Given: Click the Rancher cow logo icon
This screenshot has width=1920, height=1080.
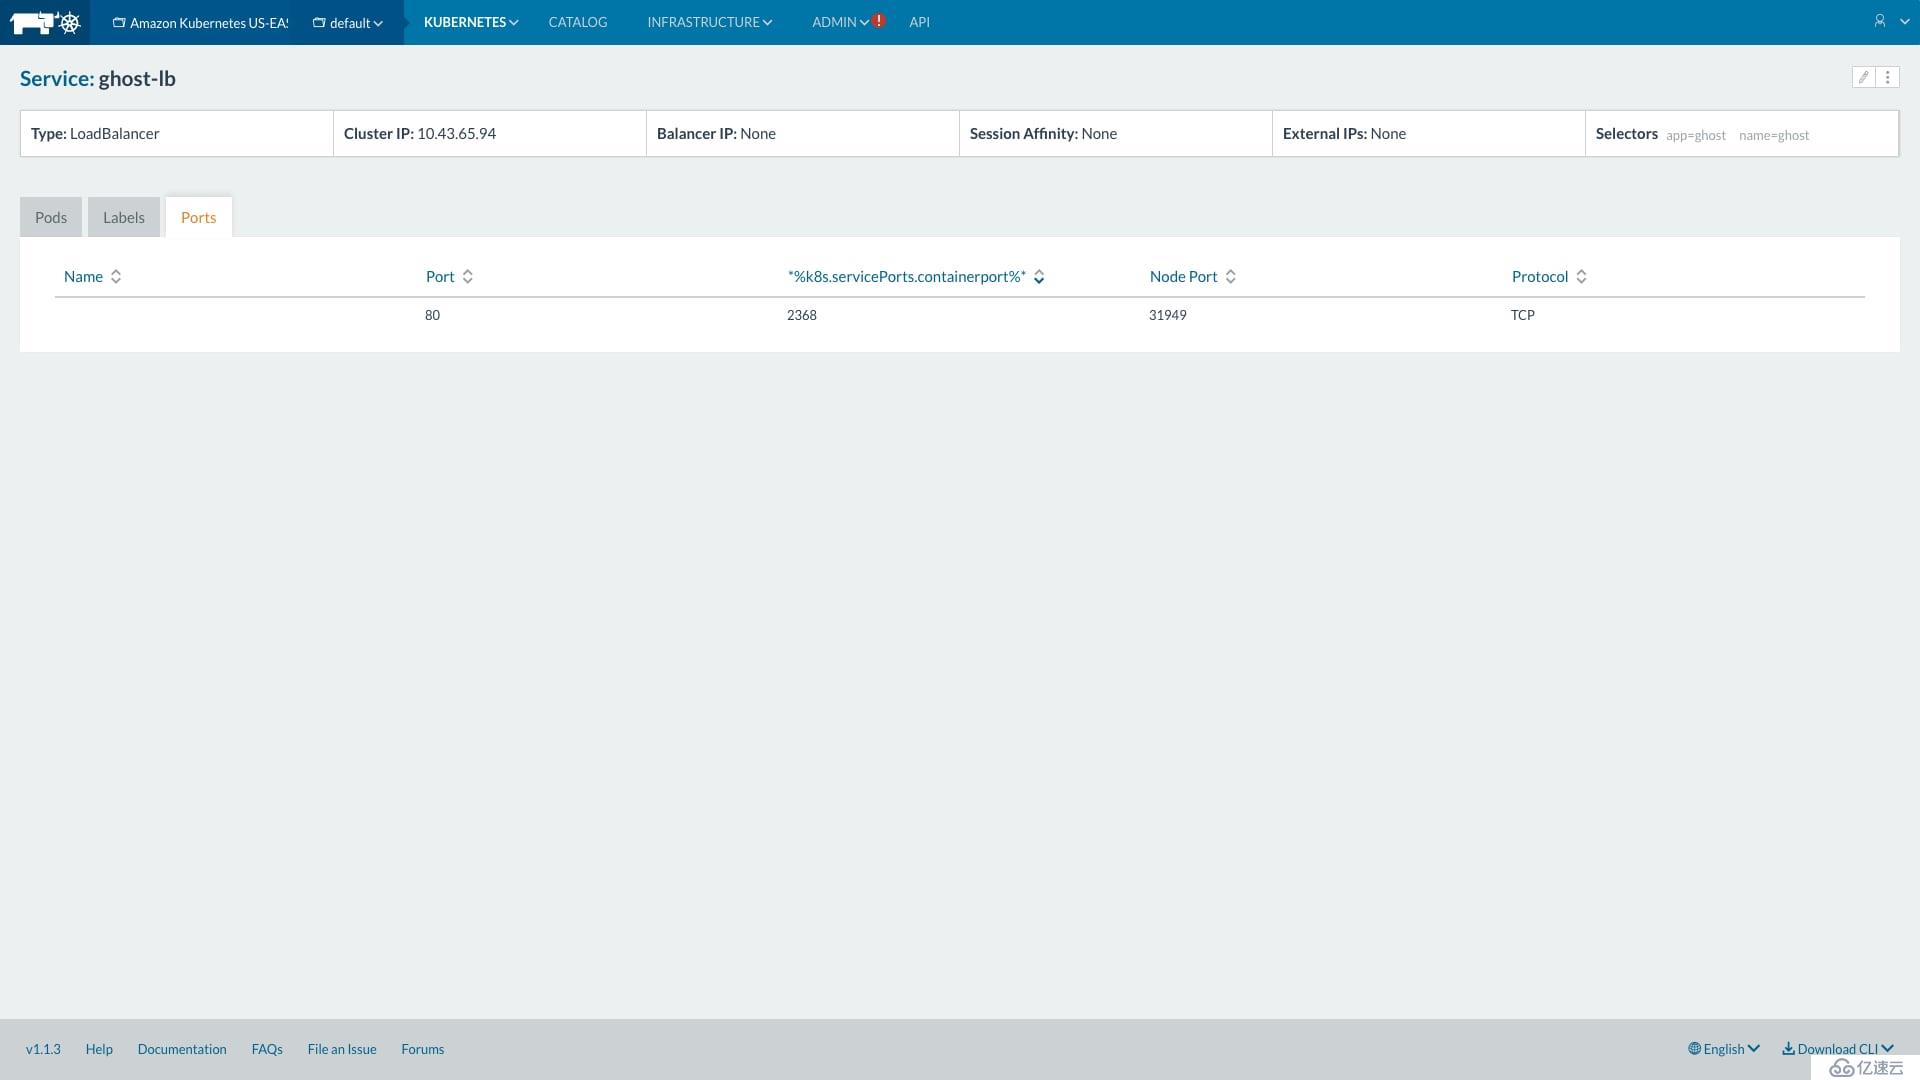Looking at the screenshot, I should pyautogui.click(x=45, y=22).
